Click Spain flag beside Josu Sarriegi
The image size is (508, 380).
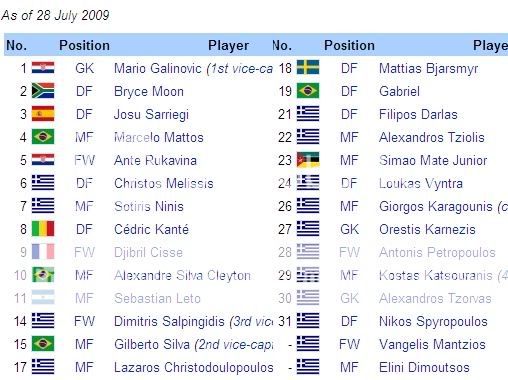tap(43, 114)
